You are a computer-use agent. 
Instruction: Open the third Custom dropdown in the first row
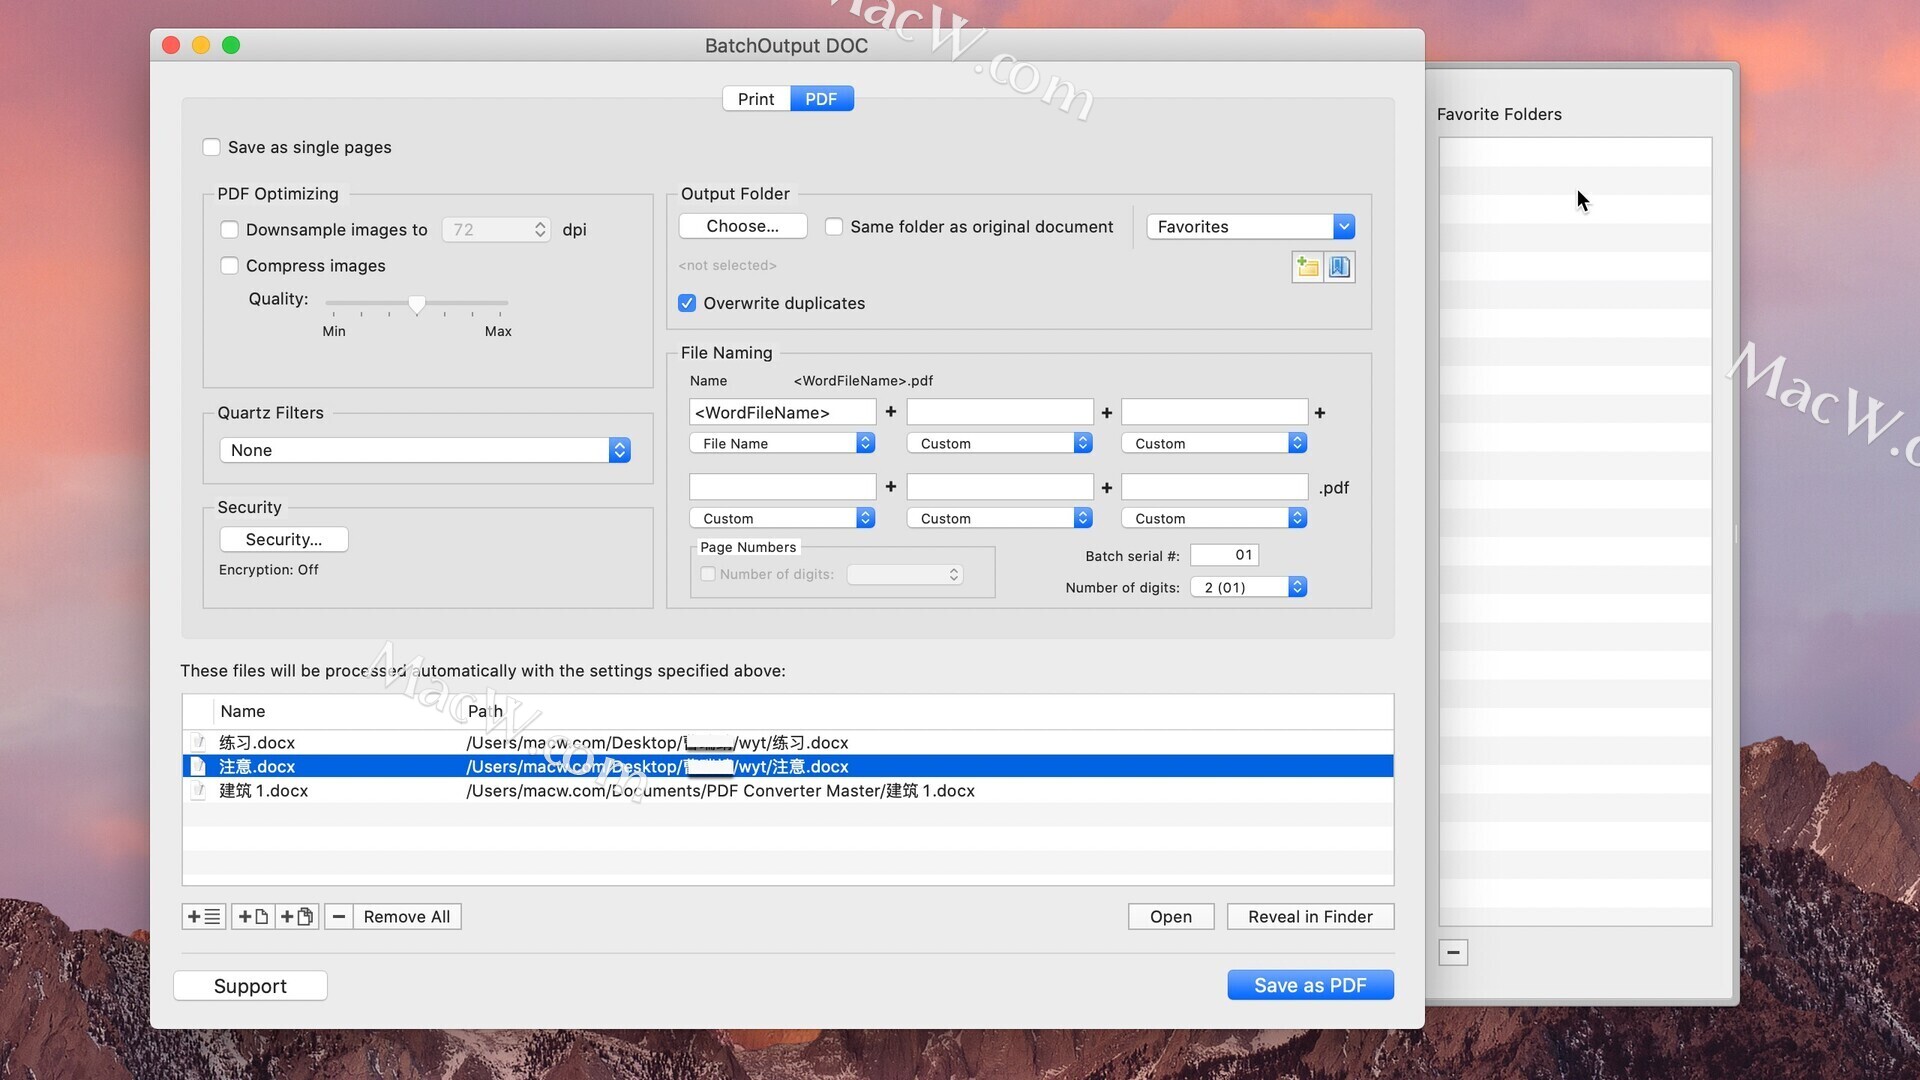tap(1214, 443)
